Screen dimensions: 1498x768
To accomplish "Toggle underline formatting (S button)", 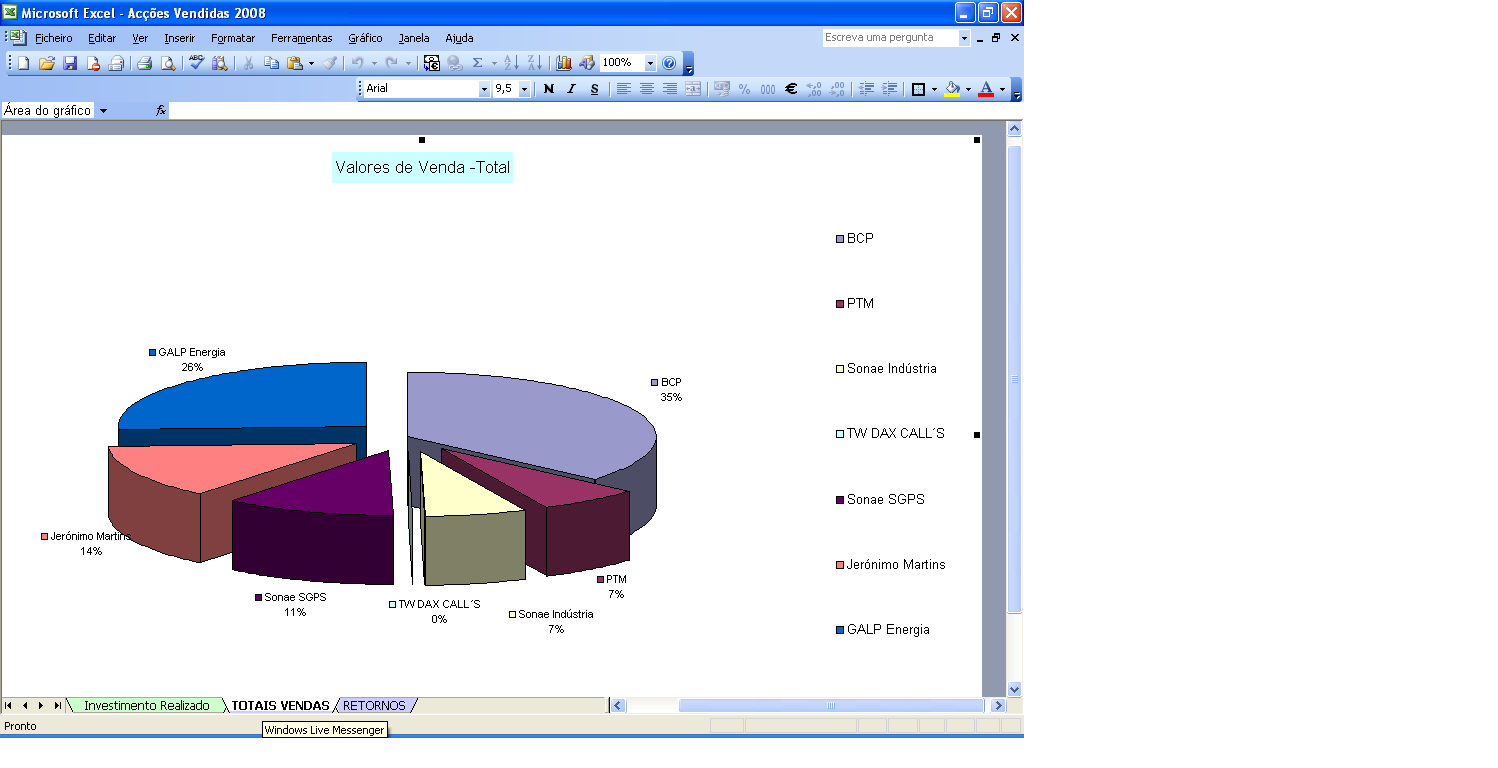I will (594, 89).
